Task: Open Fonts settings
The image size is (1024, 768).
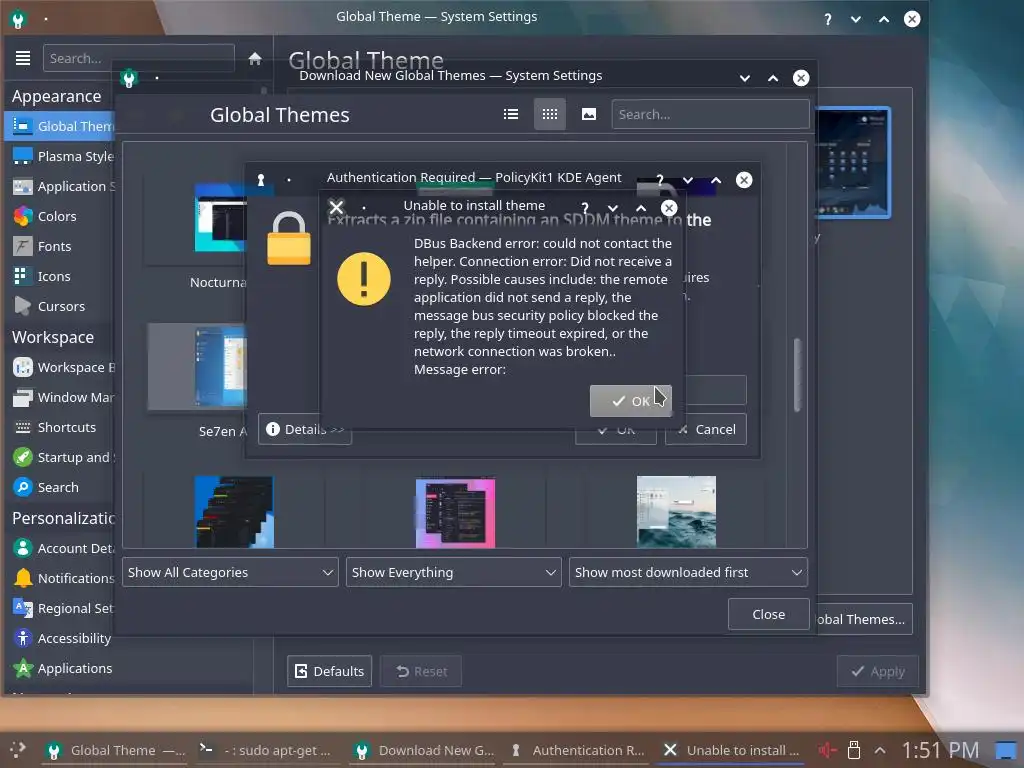Action: (x=60, y=246)
